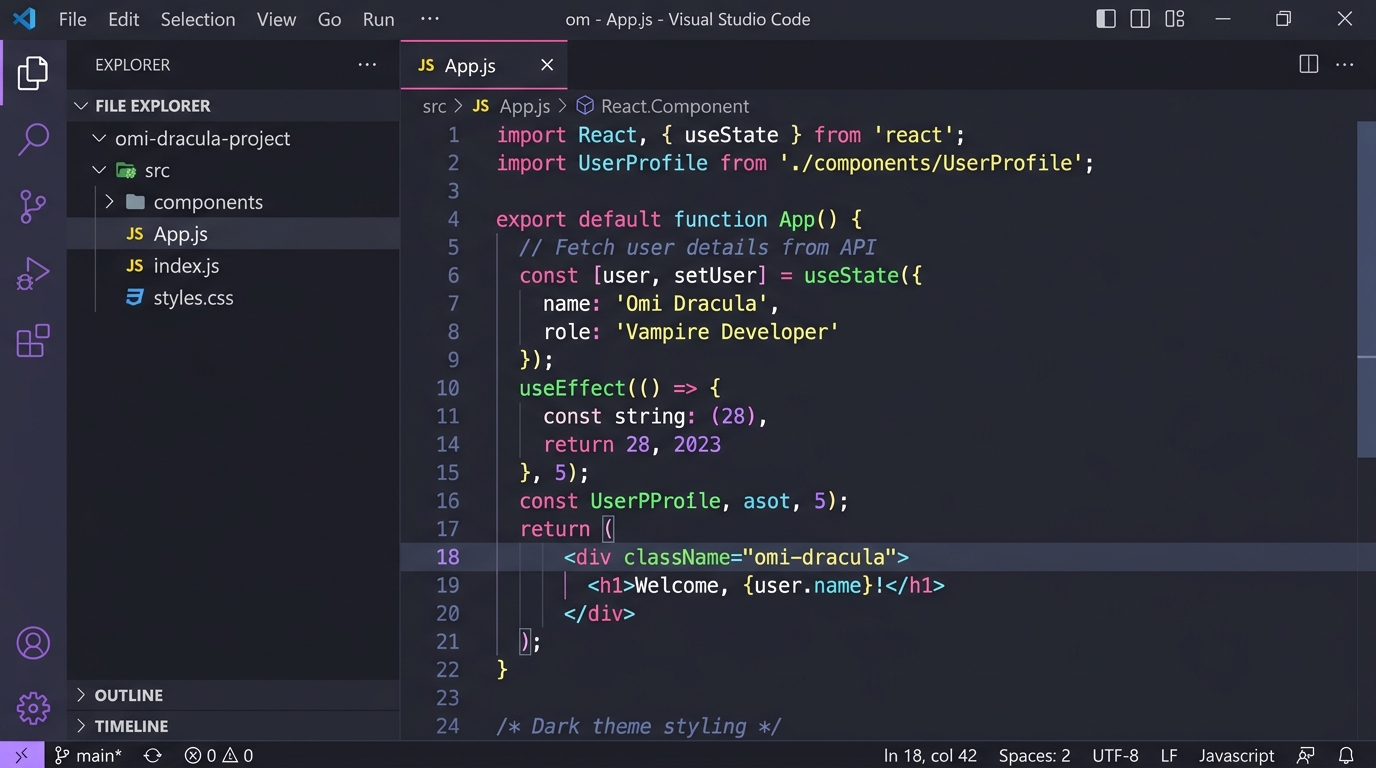
Task: Toggle the primary side bar
Action: (1106, 19)
